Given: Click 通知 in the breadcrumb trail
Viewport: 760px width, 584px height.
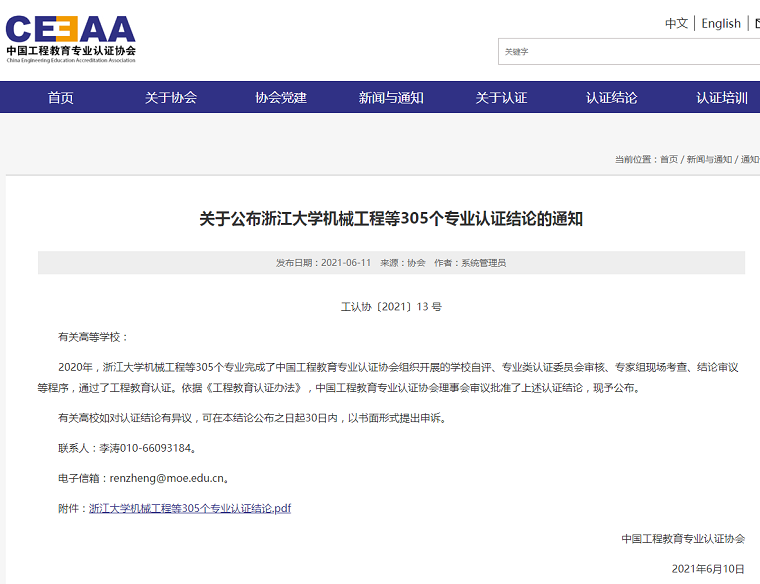Looking at the screenshot, I should tap(749, 160).
